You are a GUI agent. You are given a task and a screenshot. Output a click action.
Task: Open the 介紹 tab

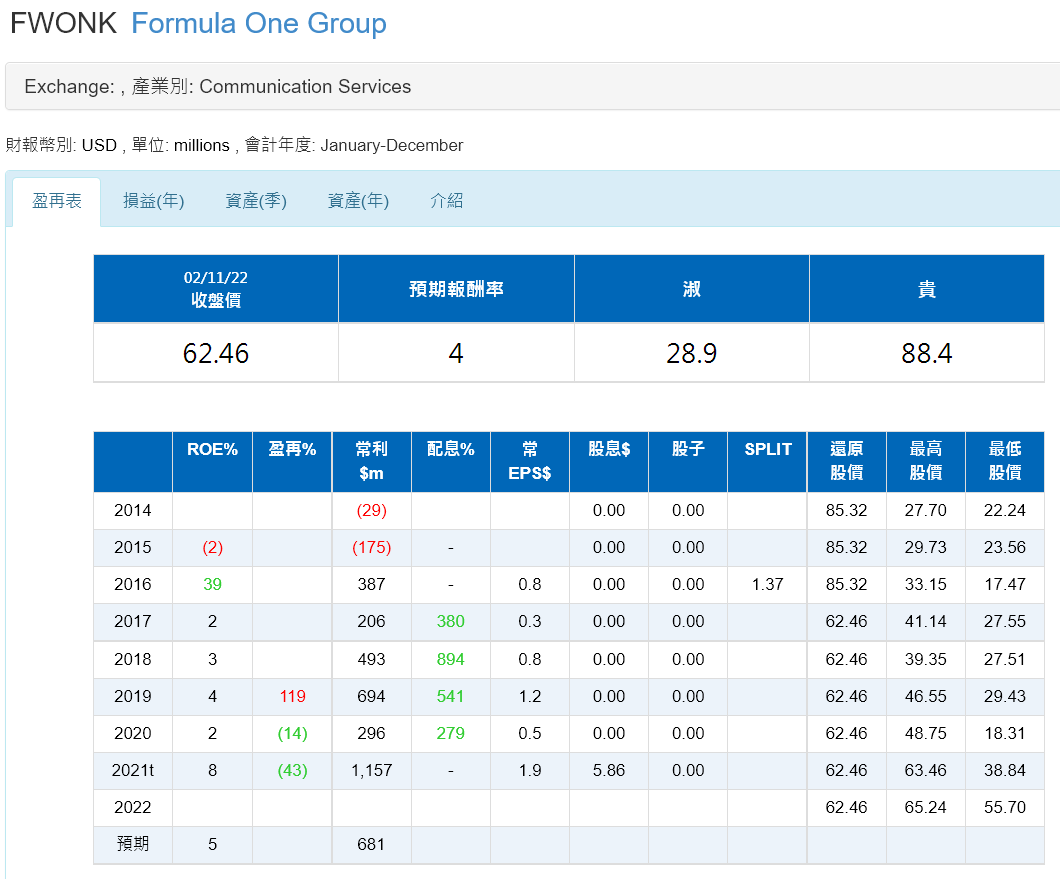tap(446, 201)
